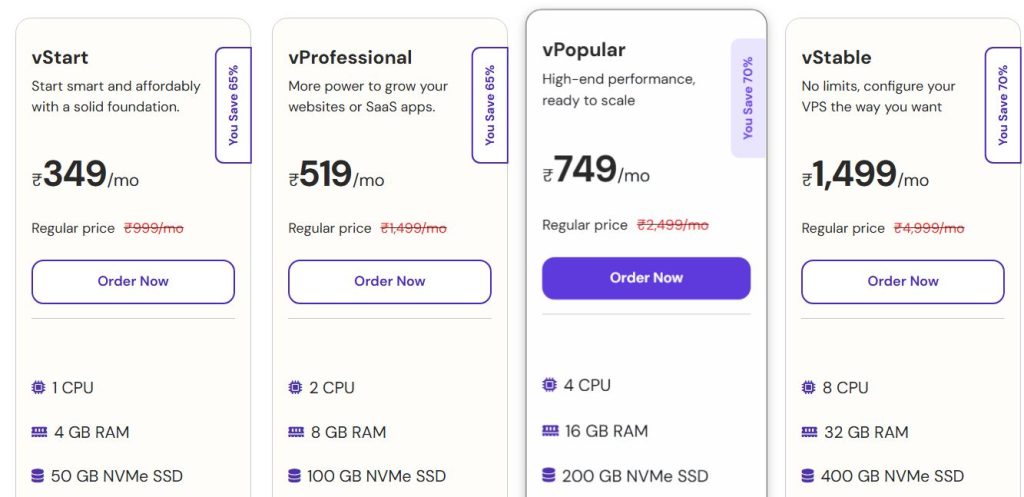Click the RAM icon beside 4 GB RAM
The height and width of the screenshot is (497, 1024).
coord(39,432)
